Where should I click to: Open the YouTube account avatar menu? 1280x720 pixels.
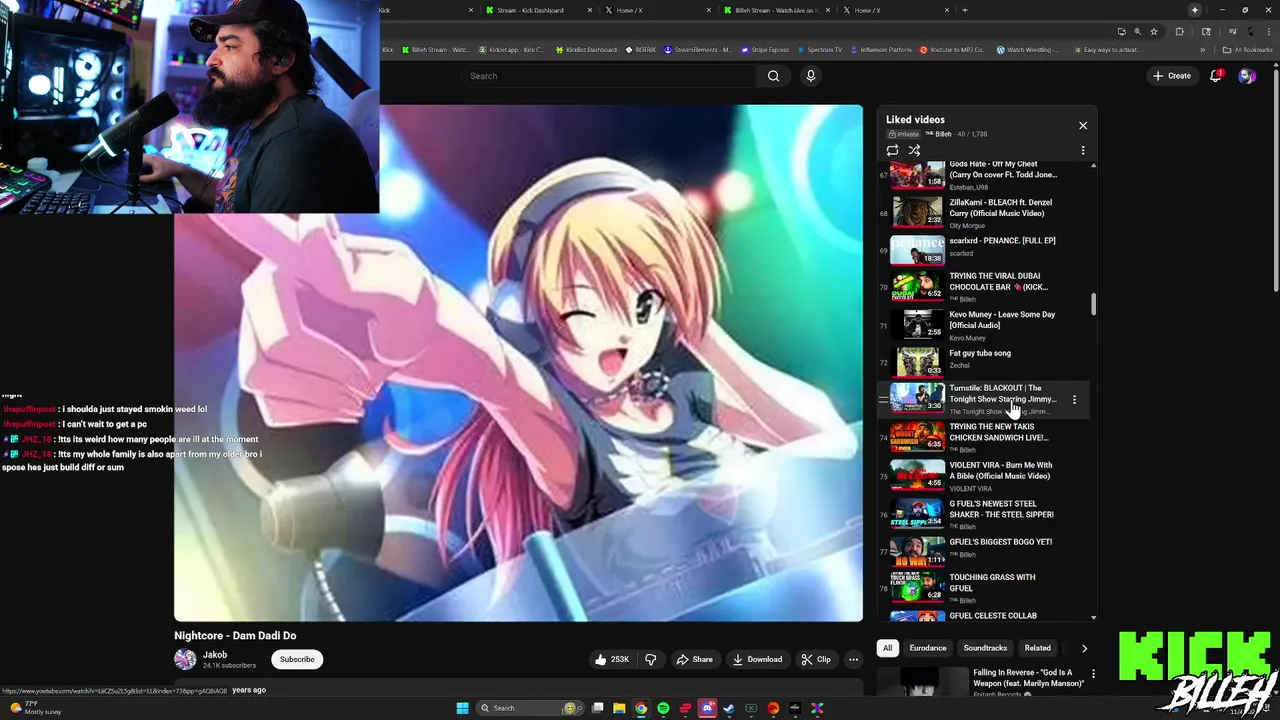tap(1247, 76)
